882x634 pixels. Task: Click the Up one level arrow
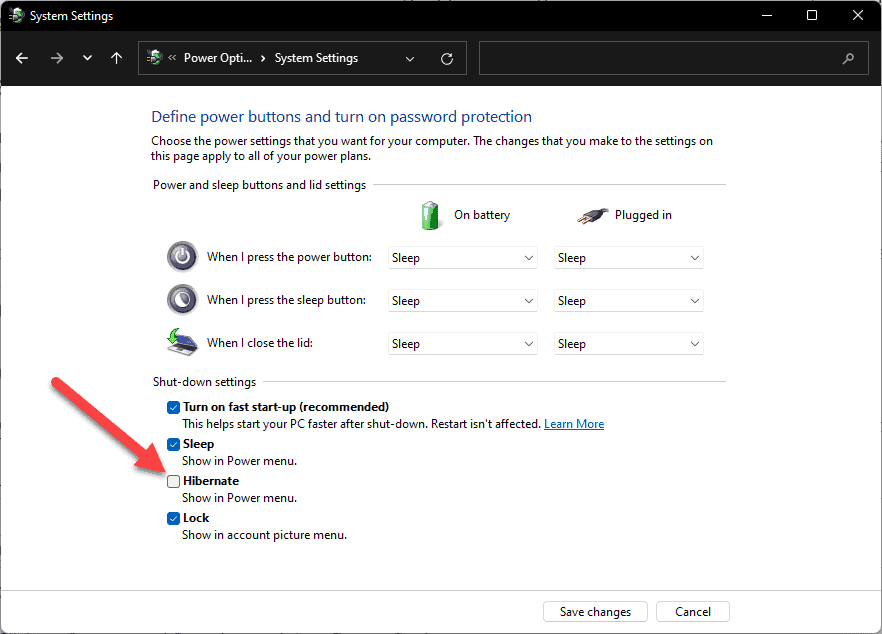point(116,58)
